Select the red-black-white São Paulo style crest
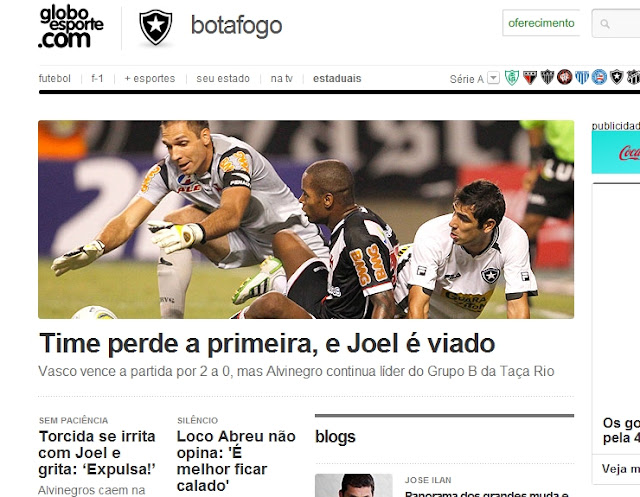640x497 pixels. coord(530,77)
